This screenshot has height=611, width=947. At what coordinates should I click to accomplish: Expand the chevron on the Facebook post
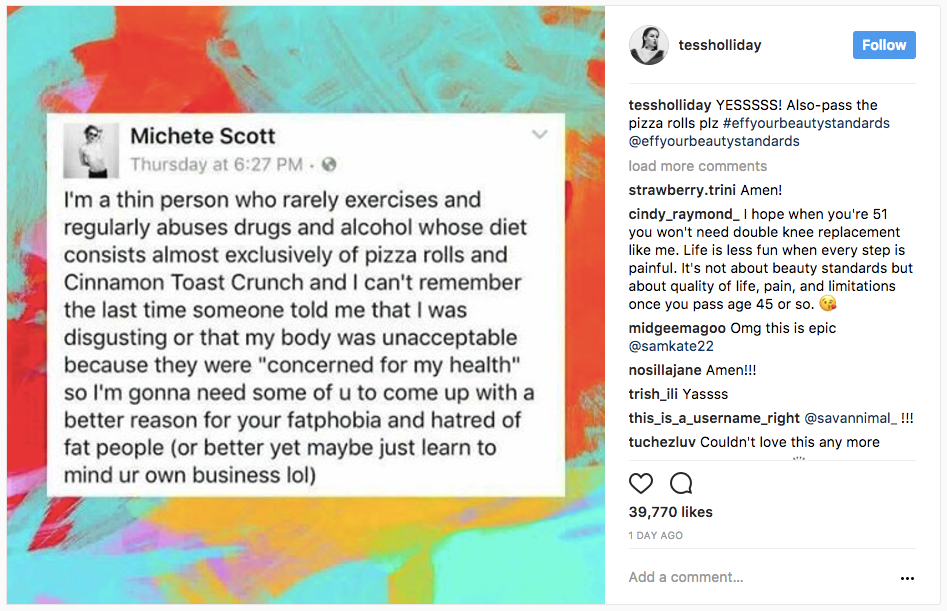pyautogui.click(x=539, y=134)
